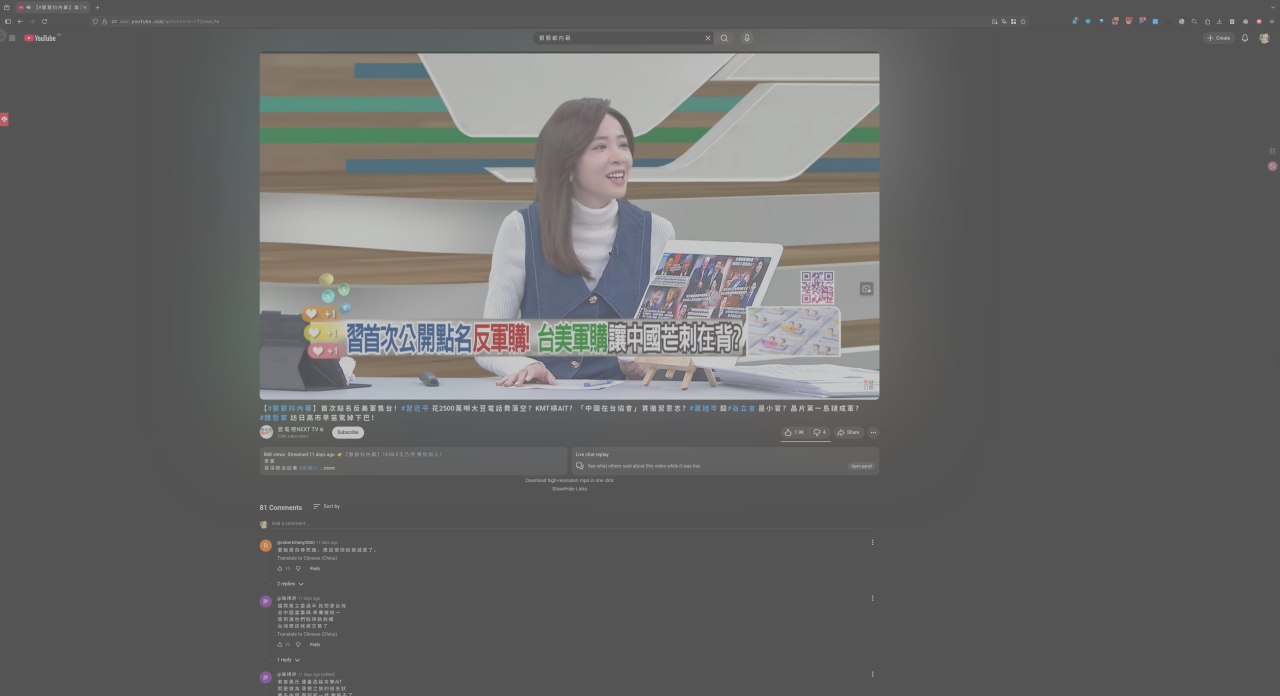Open the YouTube guide hamburger menu
This screenshot has height=696, width=1280.
coord(12,38)
